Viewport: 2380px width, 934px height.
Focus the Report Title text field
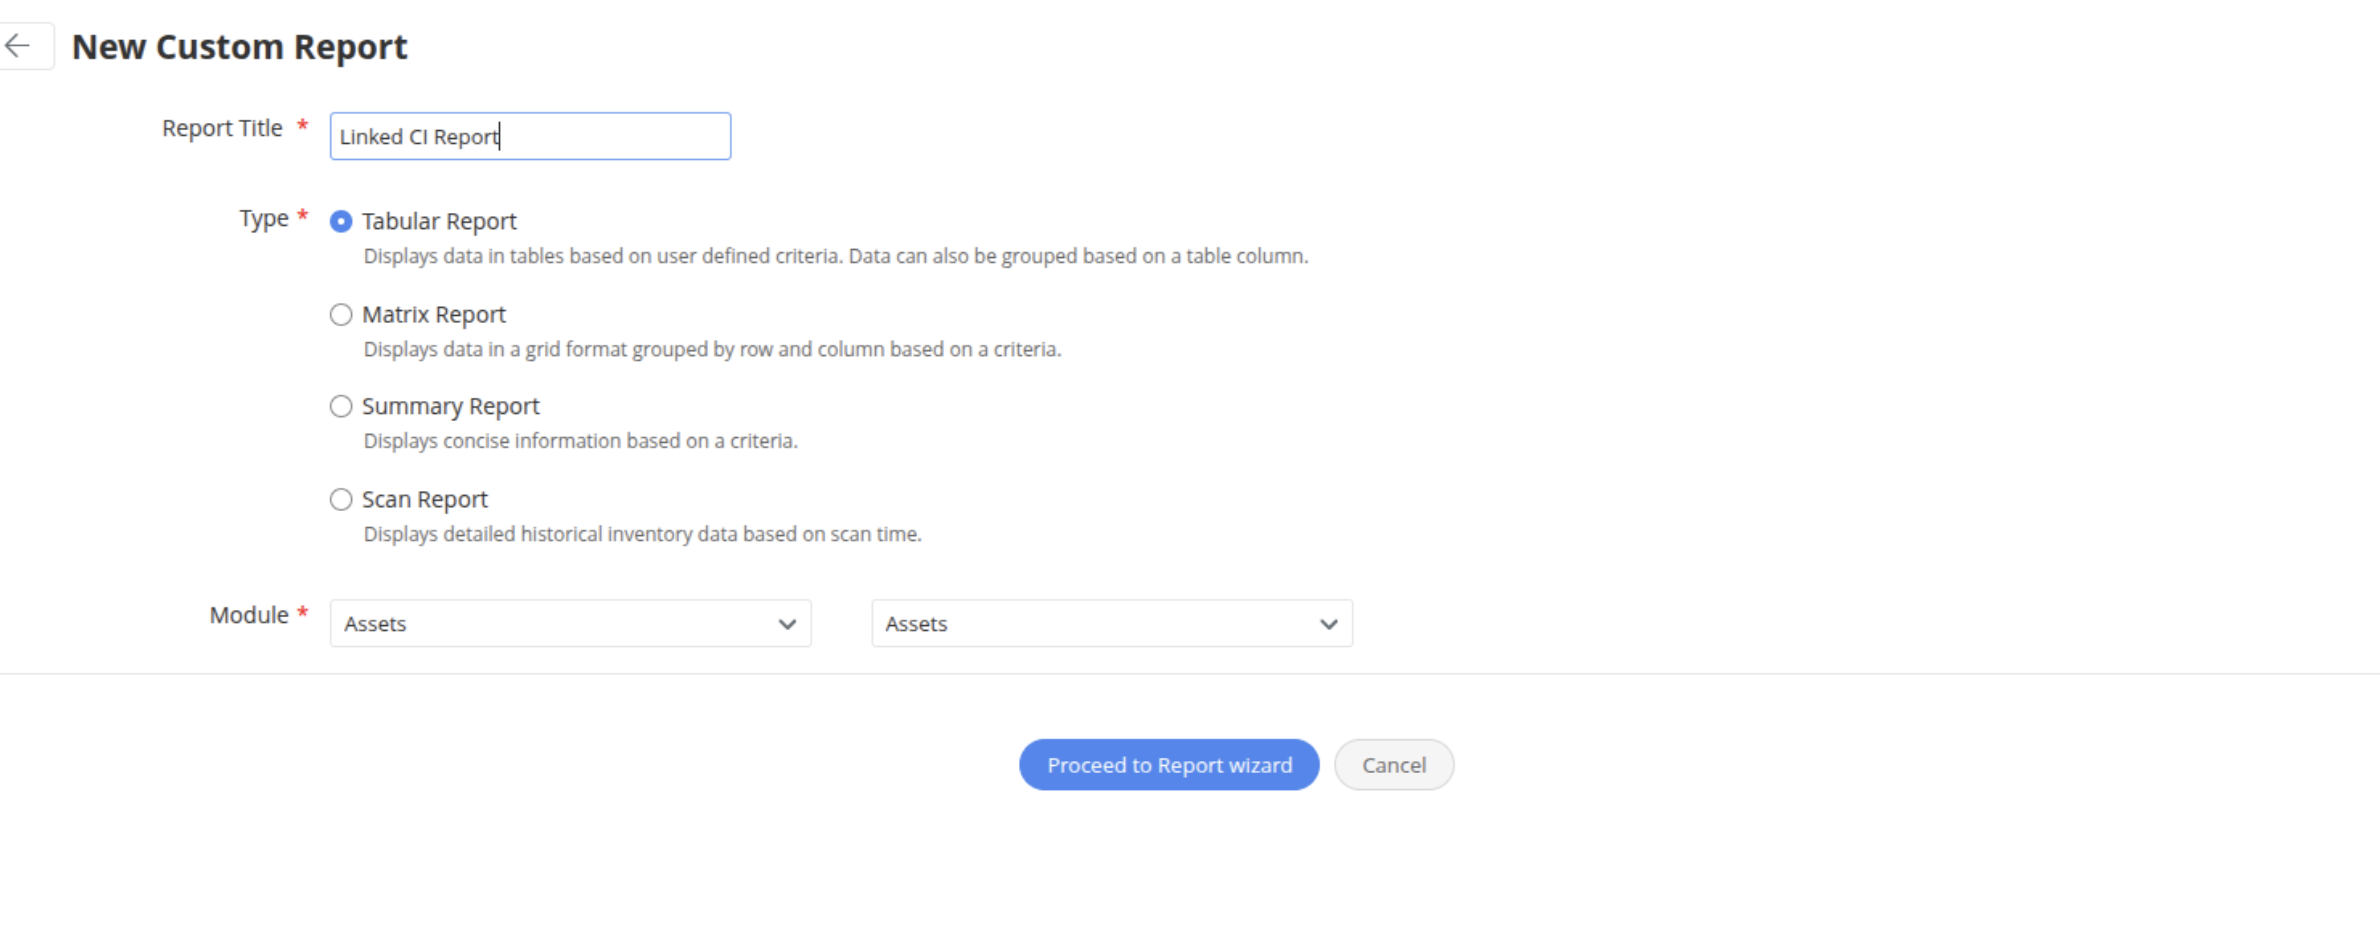coord(530,136)
